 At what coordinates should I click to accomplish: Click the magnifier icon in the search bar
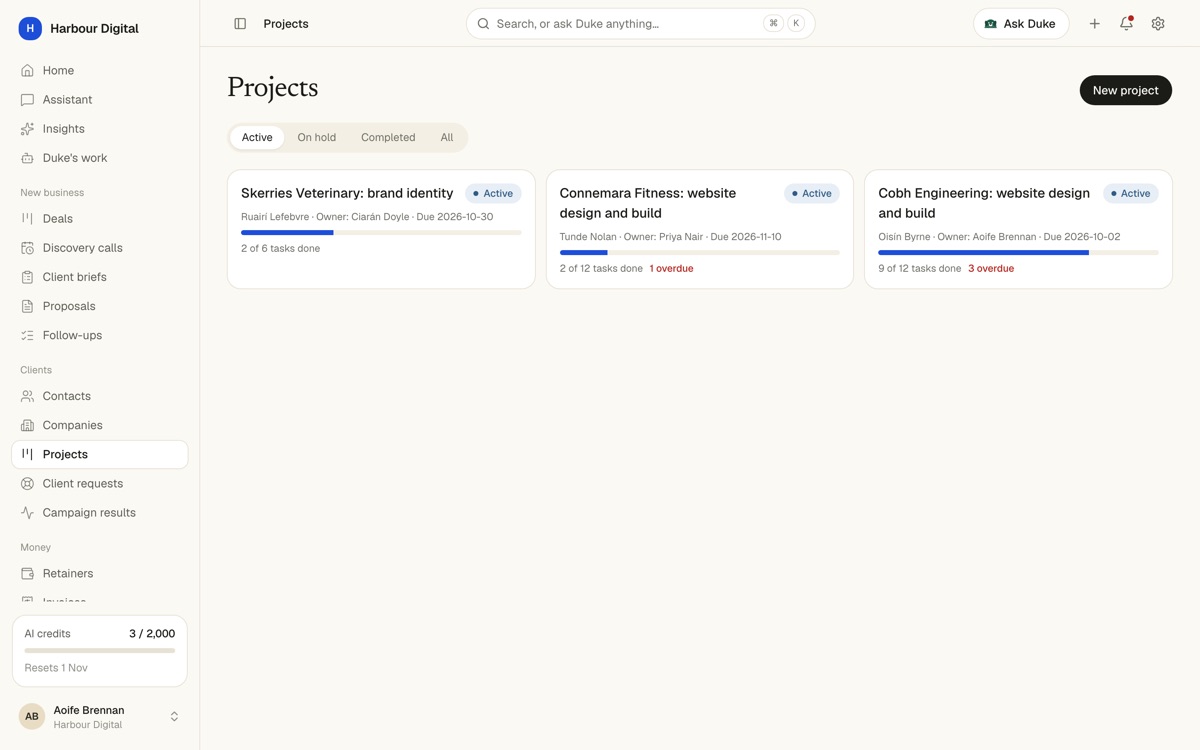[x=483, y=24]
